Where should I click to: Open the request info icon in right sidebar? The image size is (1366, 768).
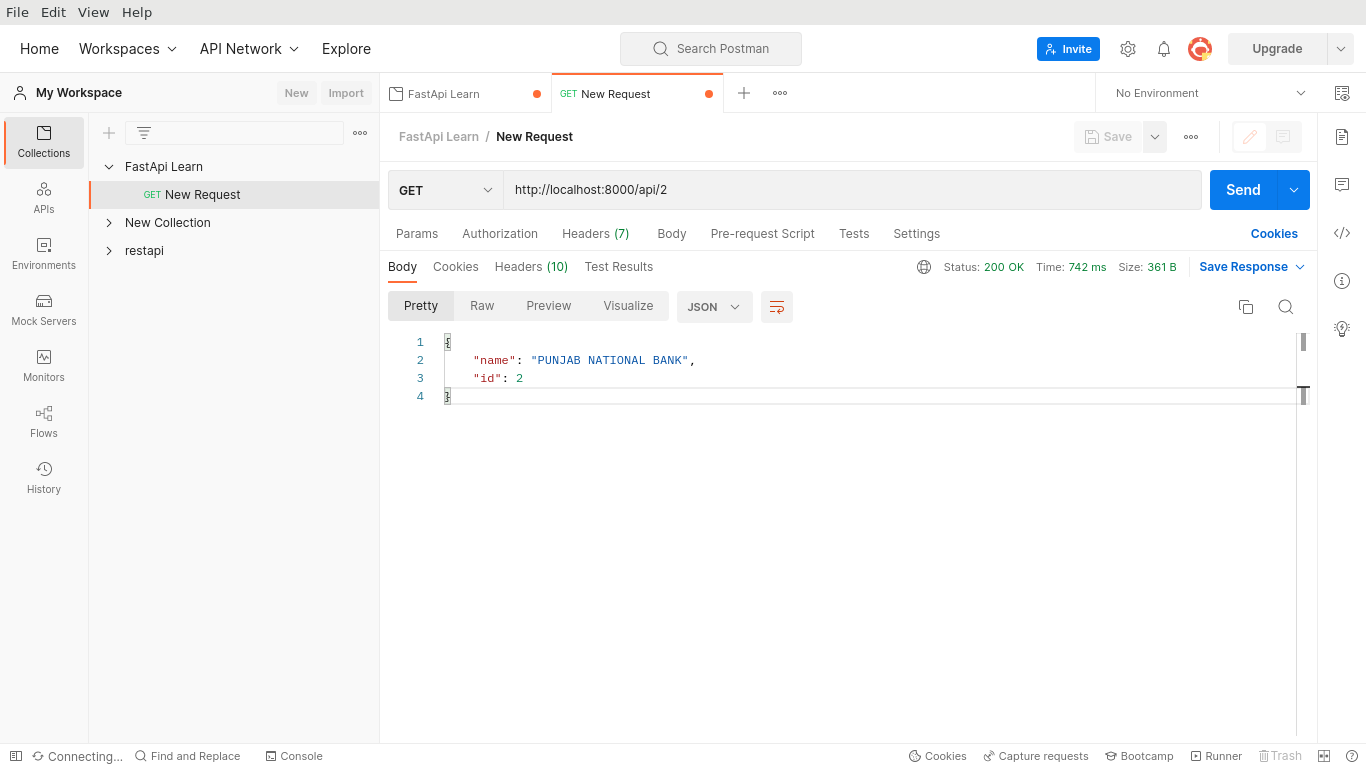1342,281
